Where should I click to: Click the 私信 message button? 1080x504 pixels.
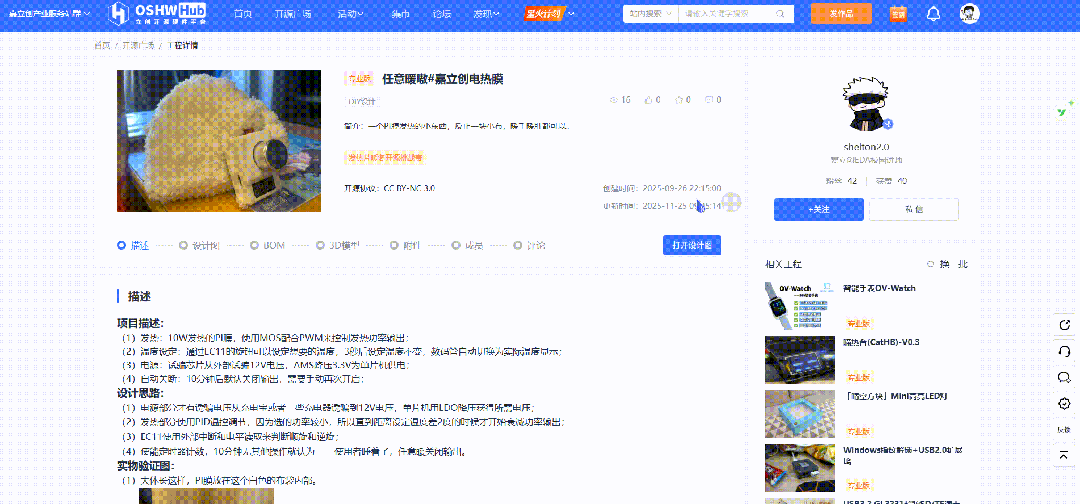[x=914, y=209]
